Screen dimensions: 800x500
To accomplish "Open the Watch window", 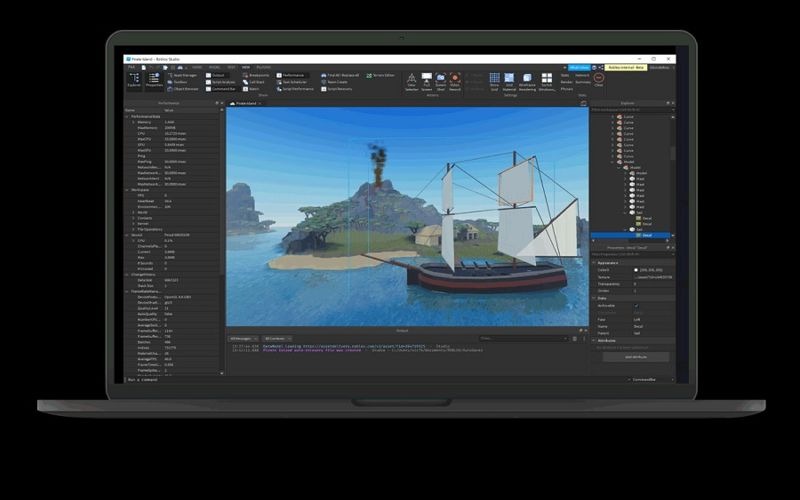I will tap(251, 89).
